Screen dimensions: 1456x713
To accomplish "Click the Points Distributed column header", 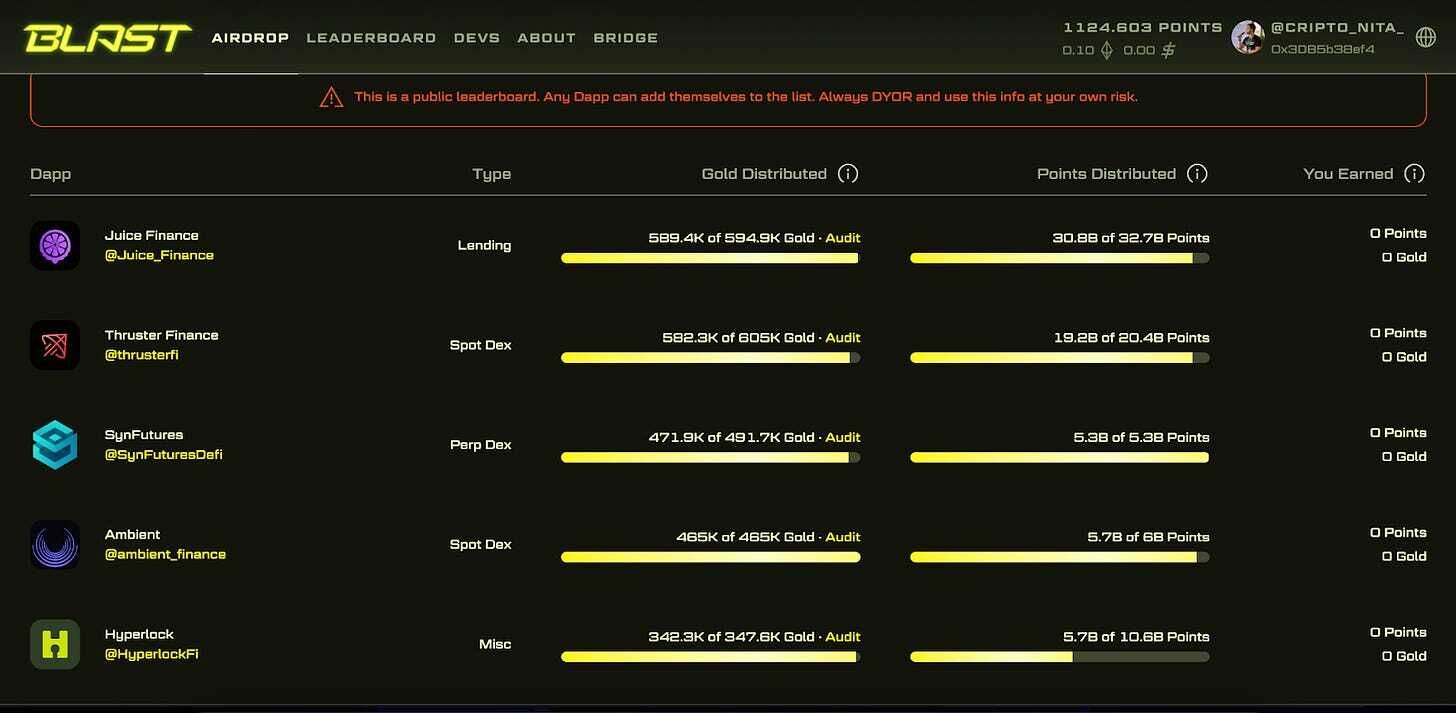I will click(x=1106, y=174).
